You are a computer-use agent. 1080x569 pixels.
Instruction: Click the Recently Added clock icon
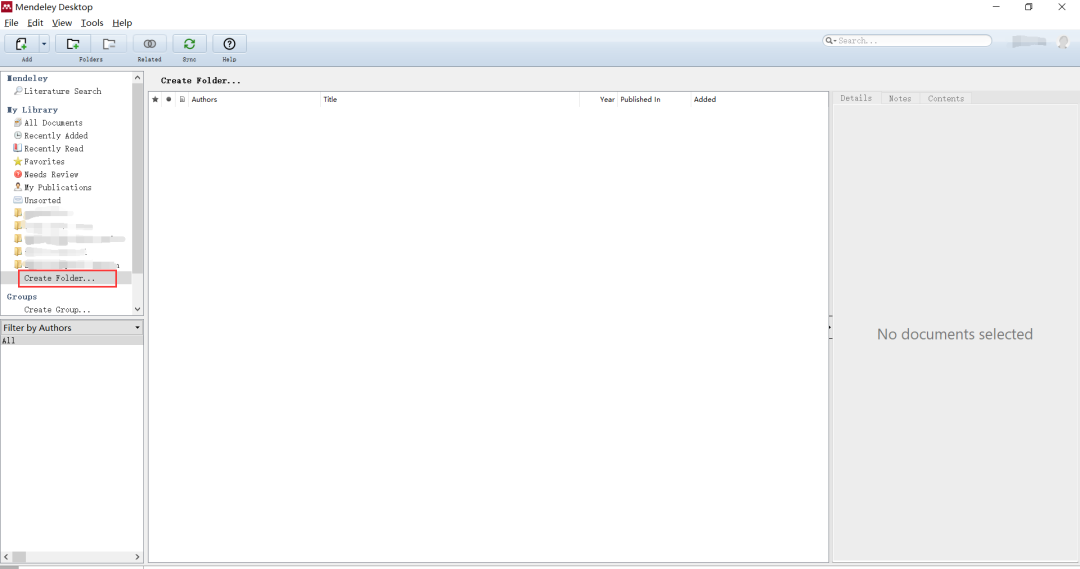(x=18, y=136)
